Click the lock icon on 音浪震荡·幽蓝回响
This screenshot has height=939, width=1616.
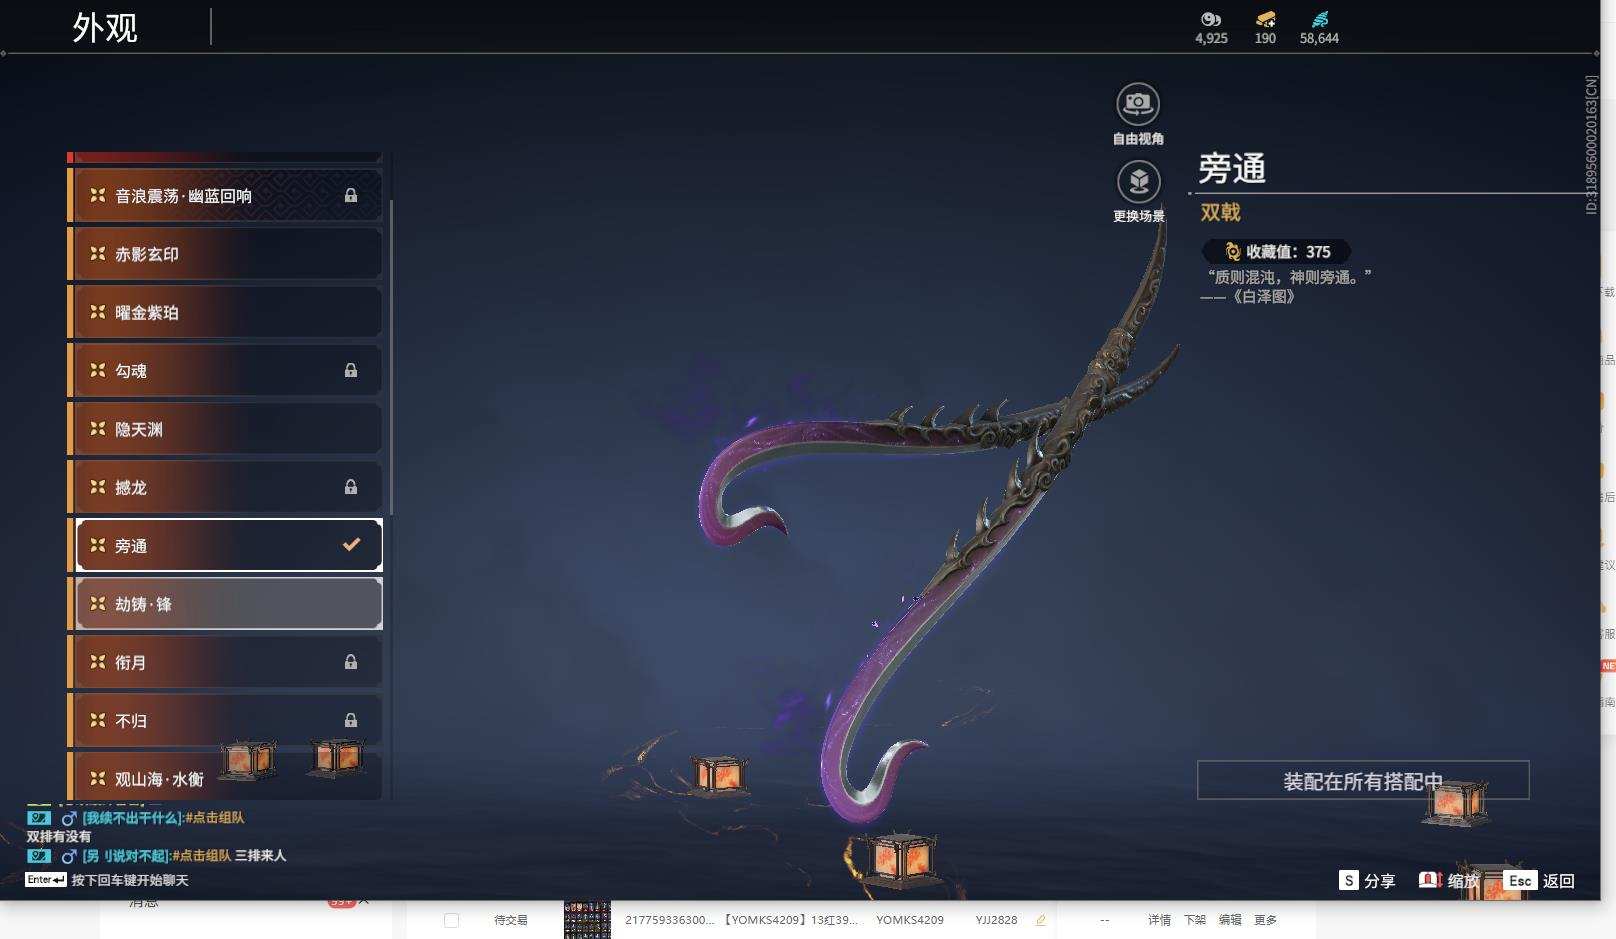351,196
